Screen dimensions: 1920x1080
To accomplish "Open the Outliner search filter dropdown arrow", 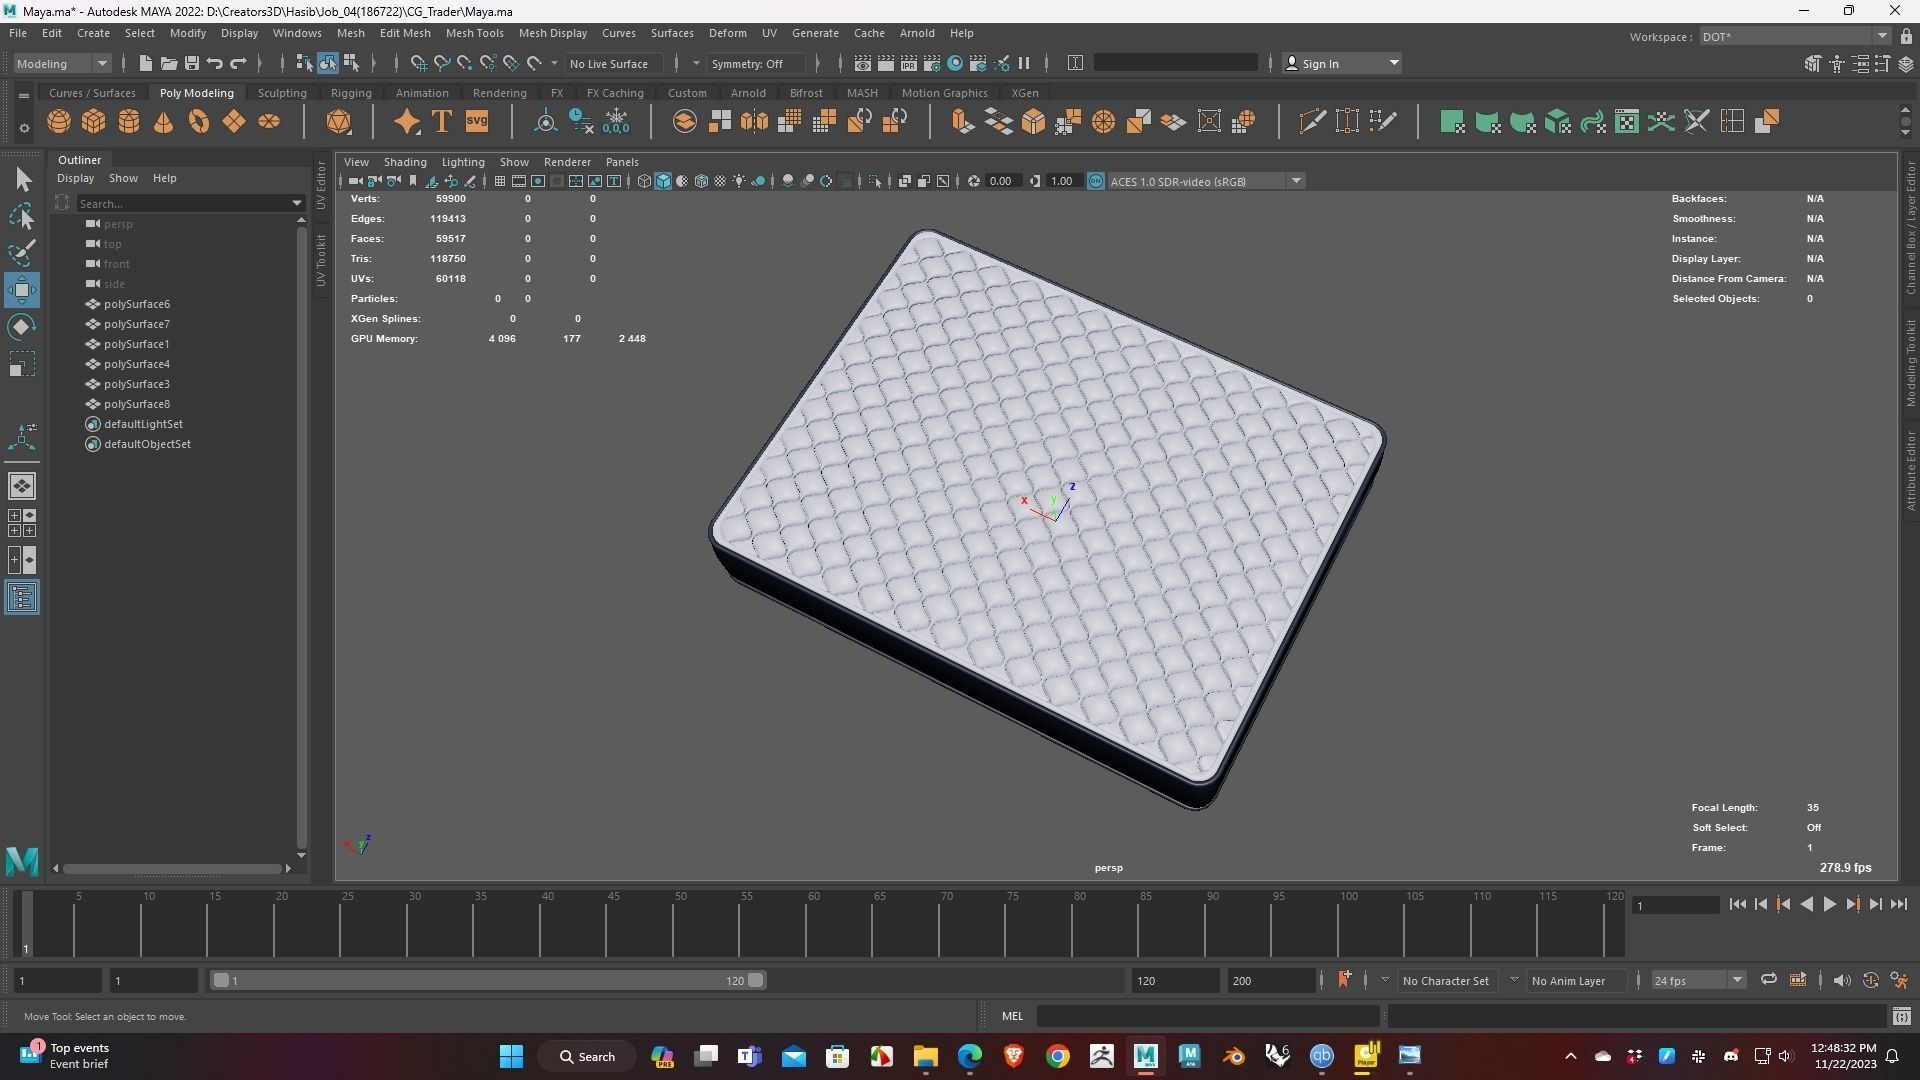I will 297,203.
